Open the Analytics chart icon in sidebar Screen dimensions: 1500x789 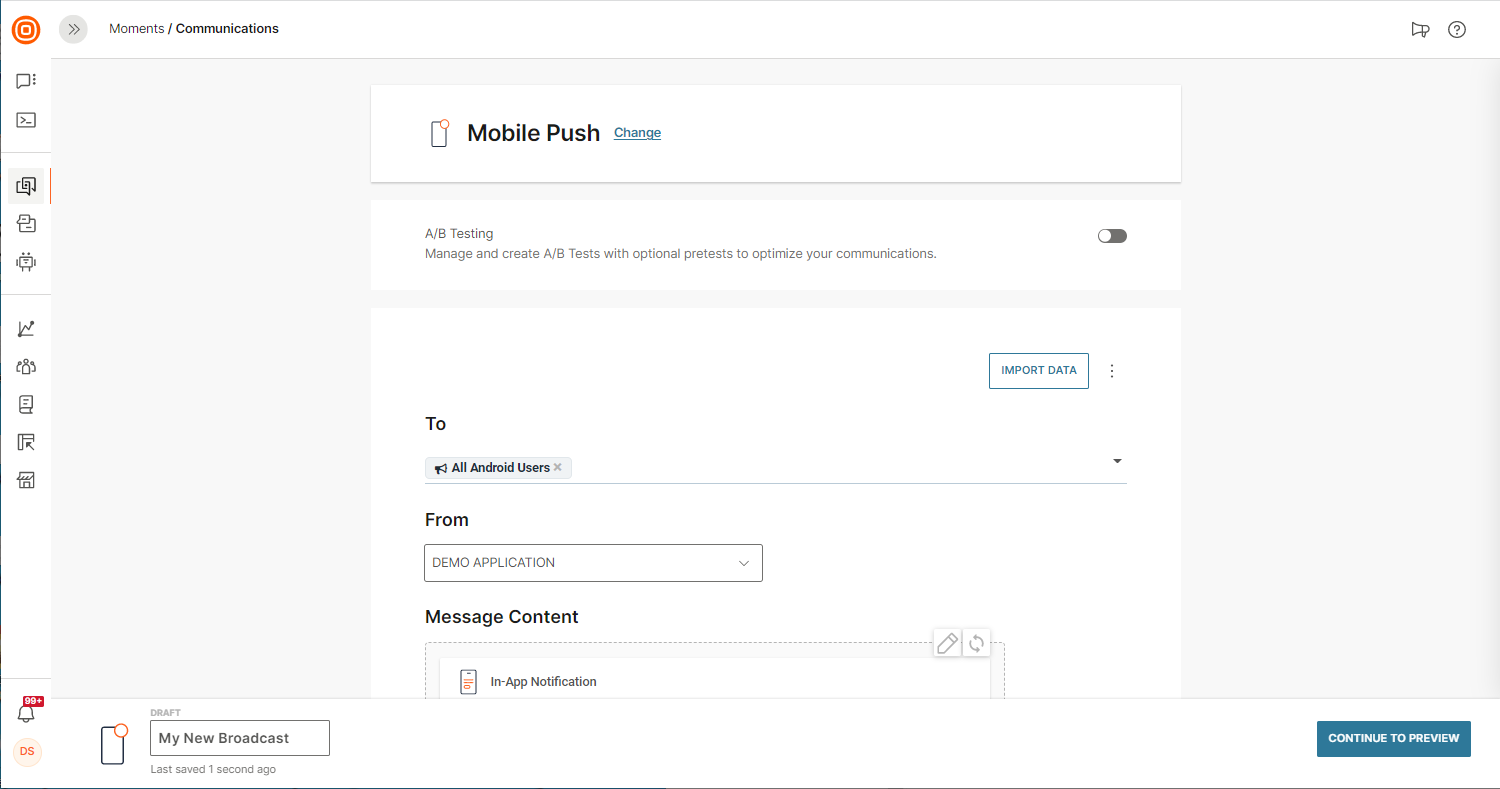tap(26, 328)
